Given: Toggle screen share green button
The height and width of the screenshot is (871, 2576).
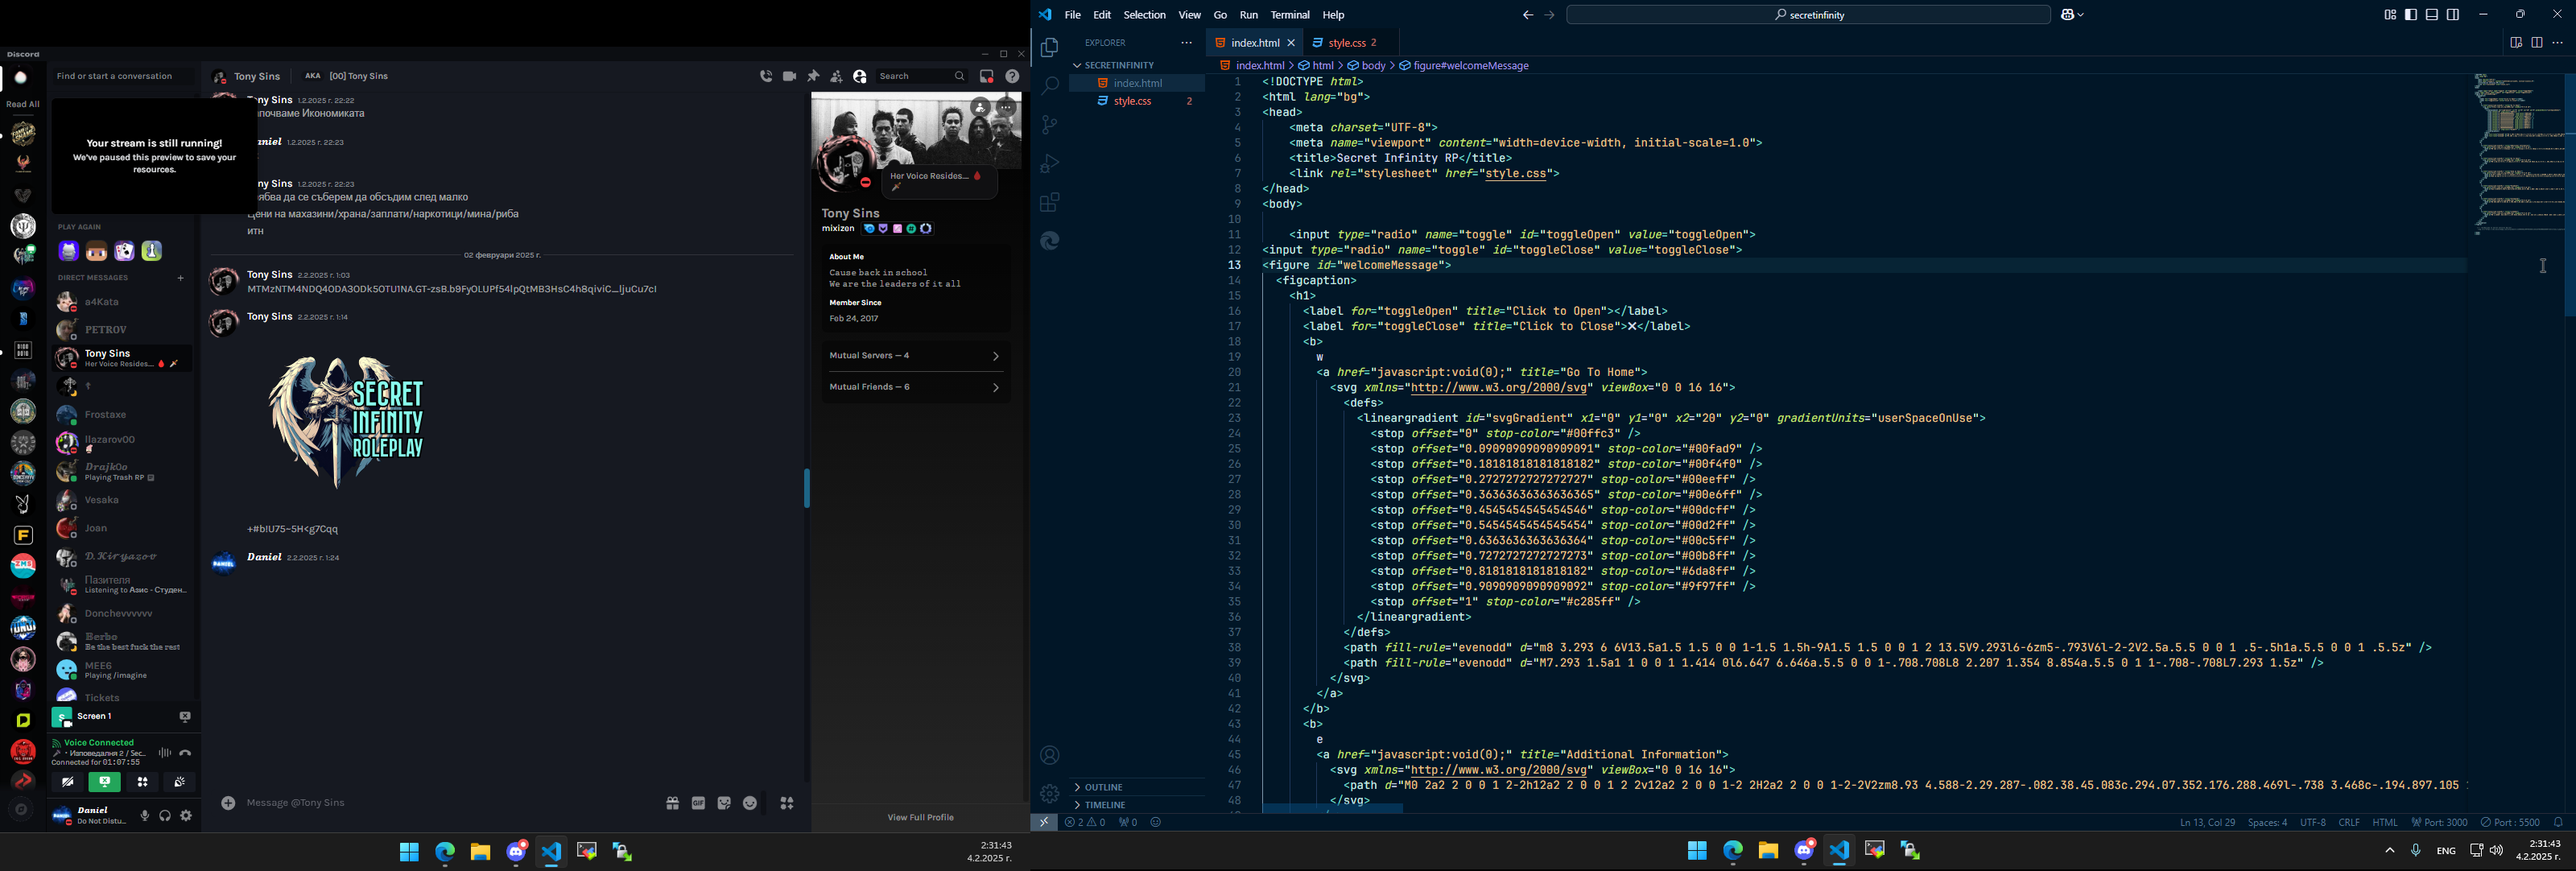Looking at the screenshot, I should (105, 783).
